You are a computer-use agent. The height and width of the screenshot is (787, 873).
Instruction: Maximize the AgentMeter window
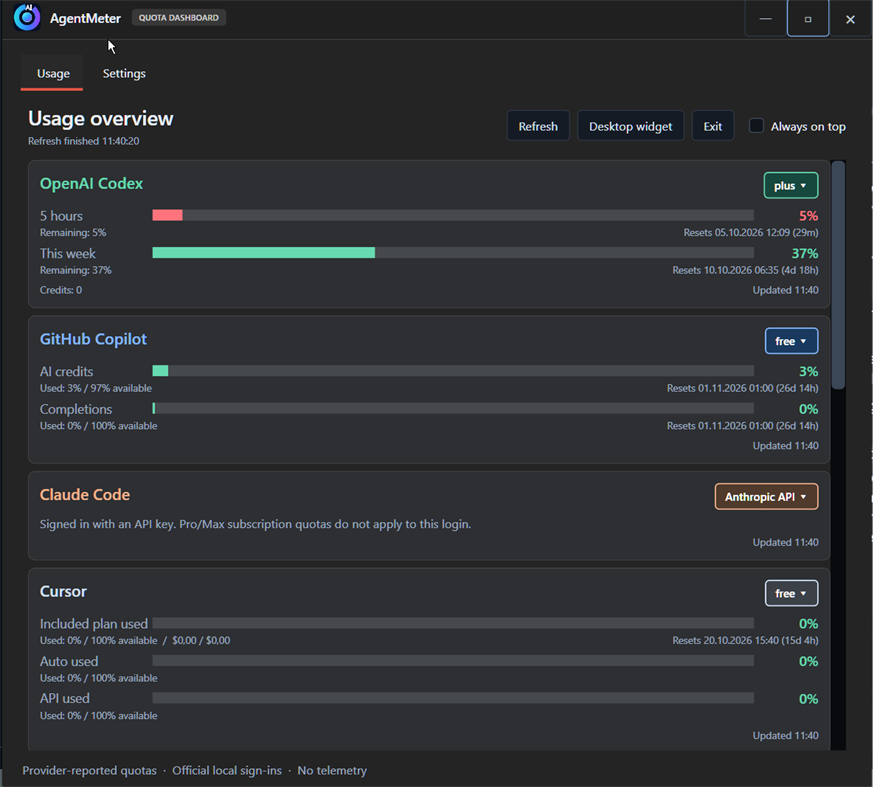808,19
